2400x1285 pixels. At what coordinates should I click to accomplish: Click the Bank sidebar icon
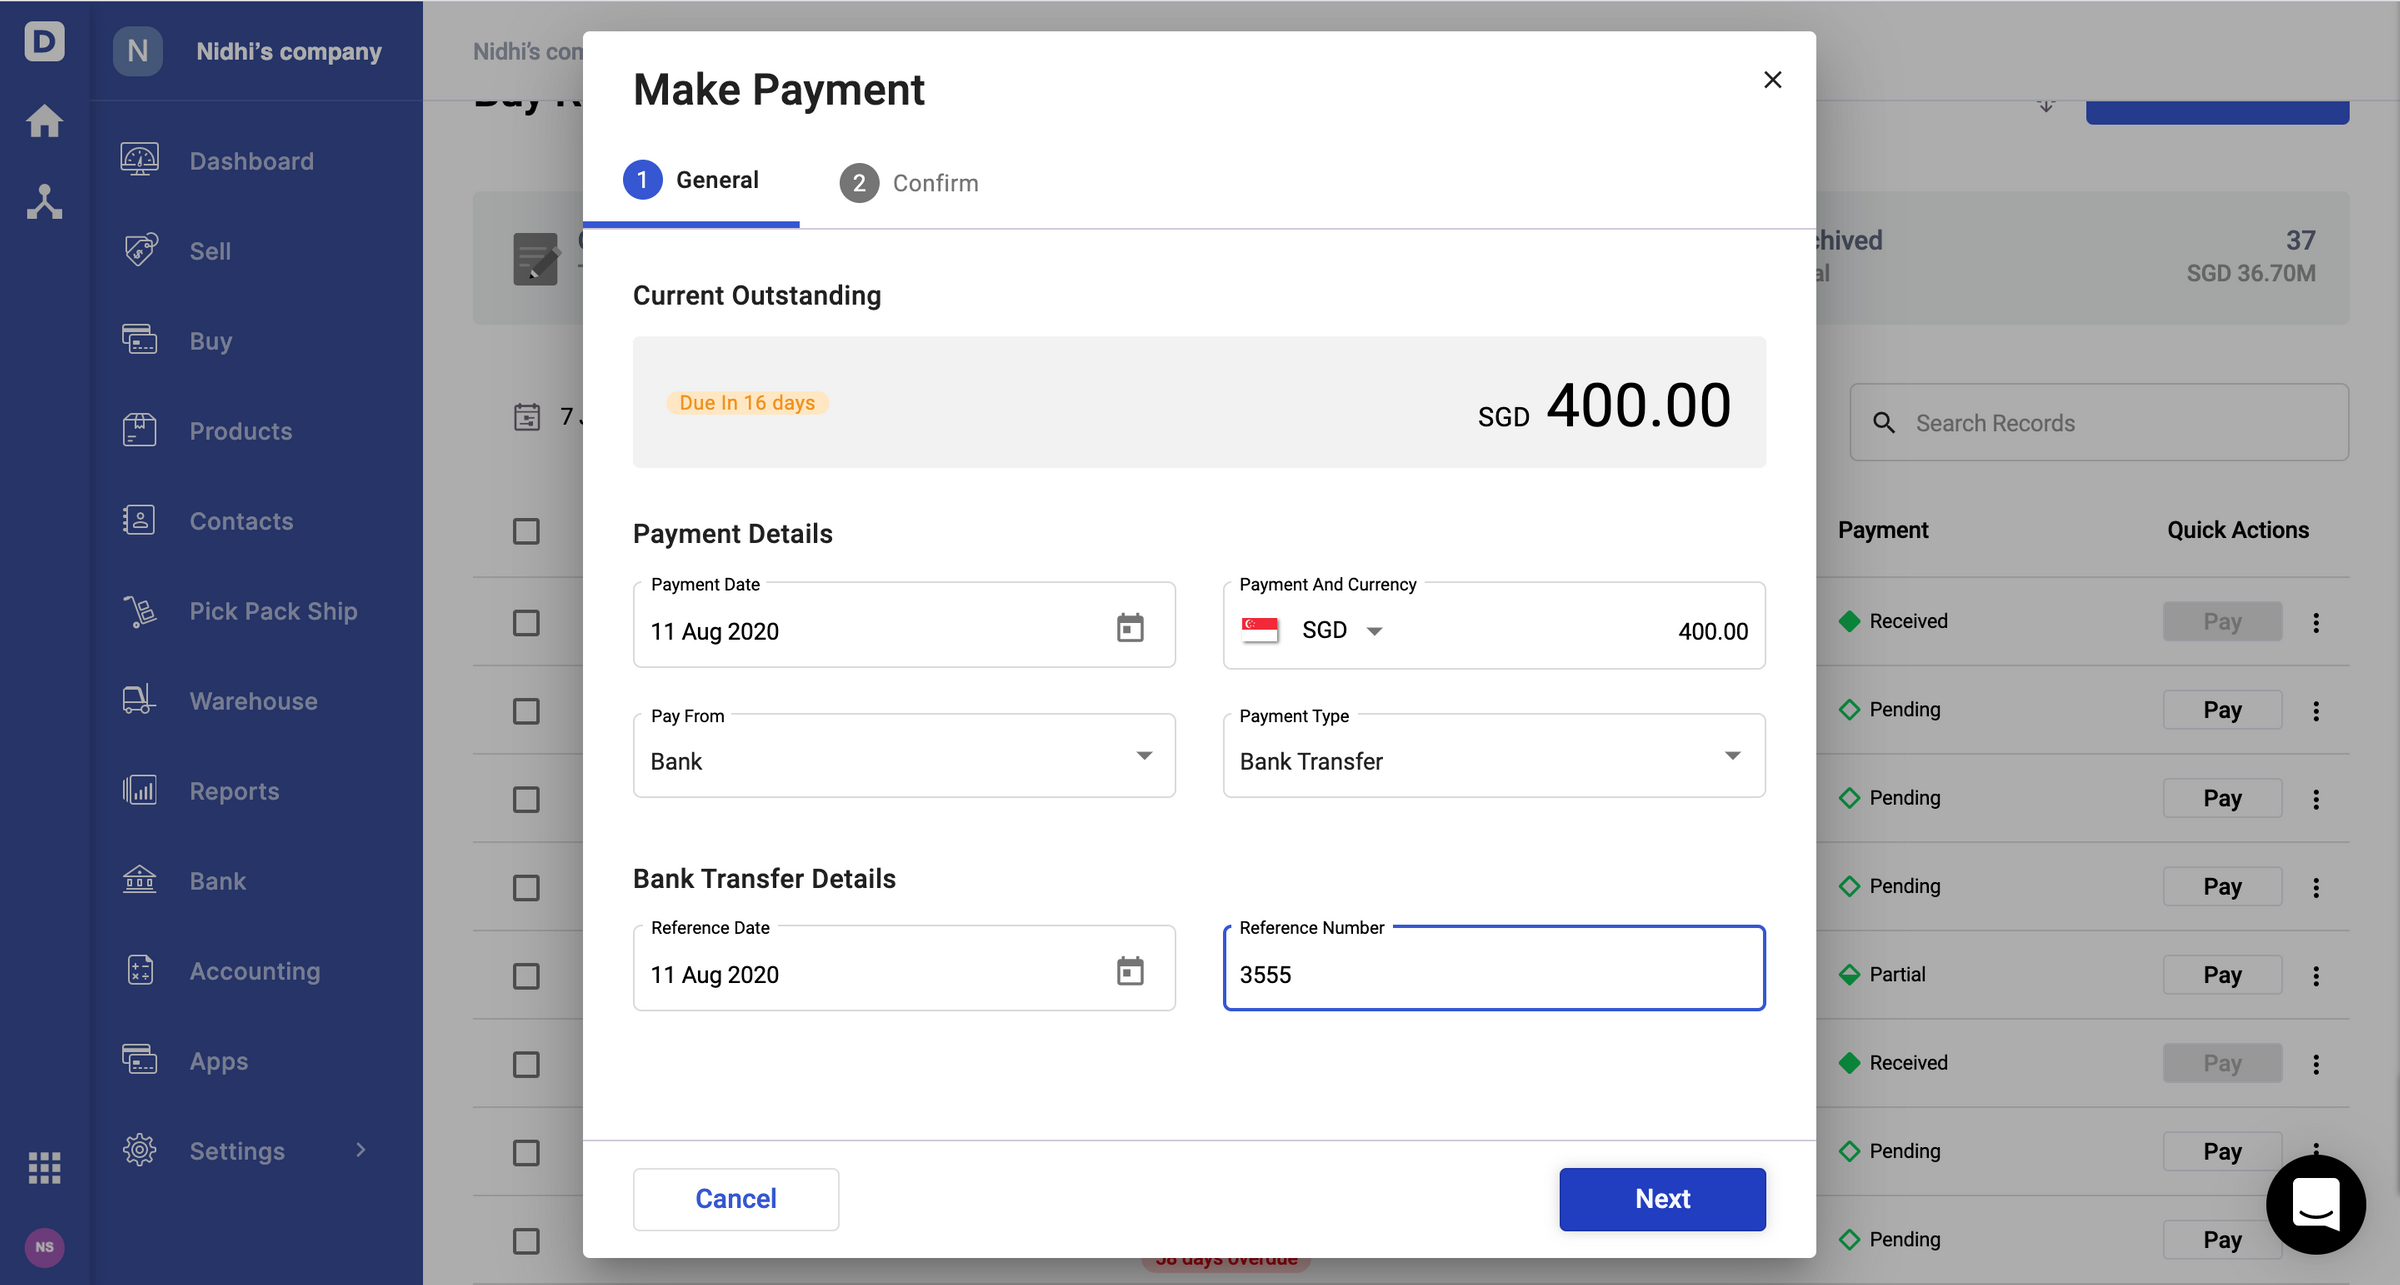coord(140,880)
